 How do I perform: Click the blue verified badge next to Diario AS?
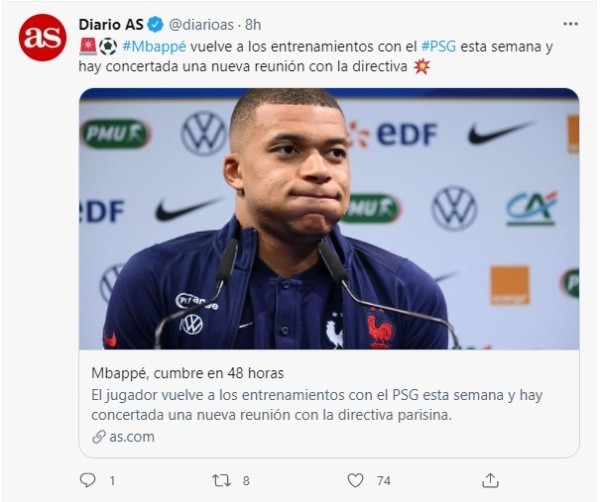(x=155, y=25)
